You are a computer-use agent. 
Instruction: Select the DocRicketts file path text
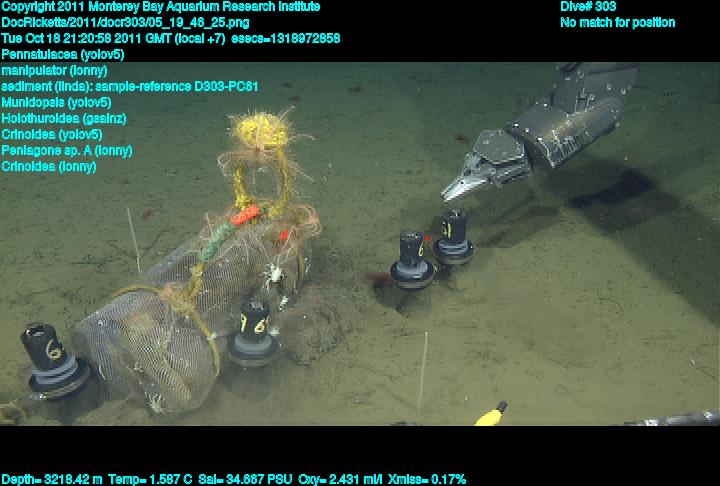[x=125, y=23]
